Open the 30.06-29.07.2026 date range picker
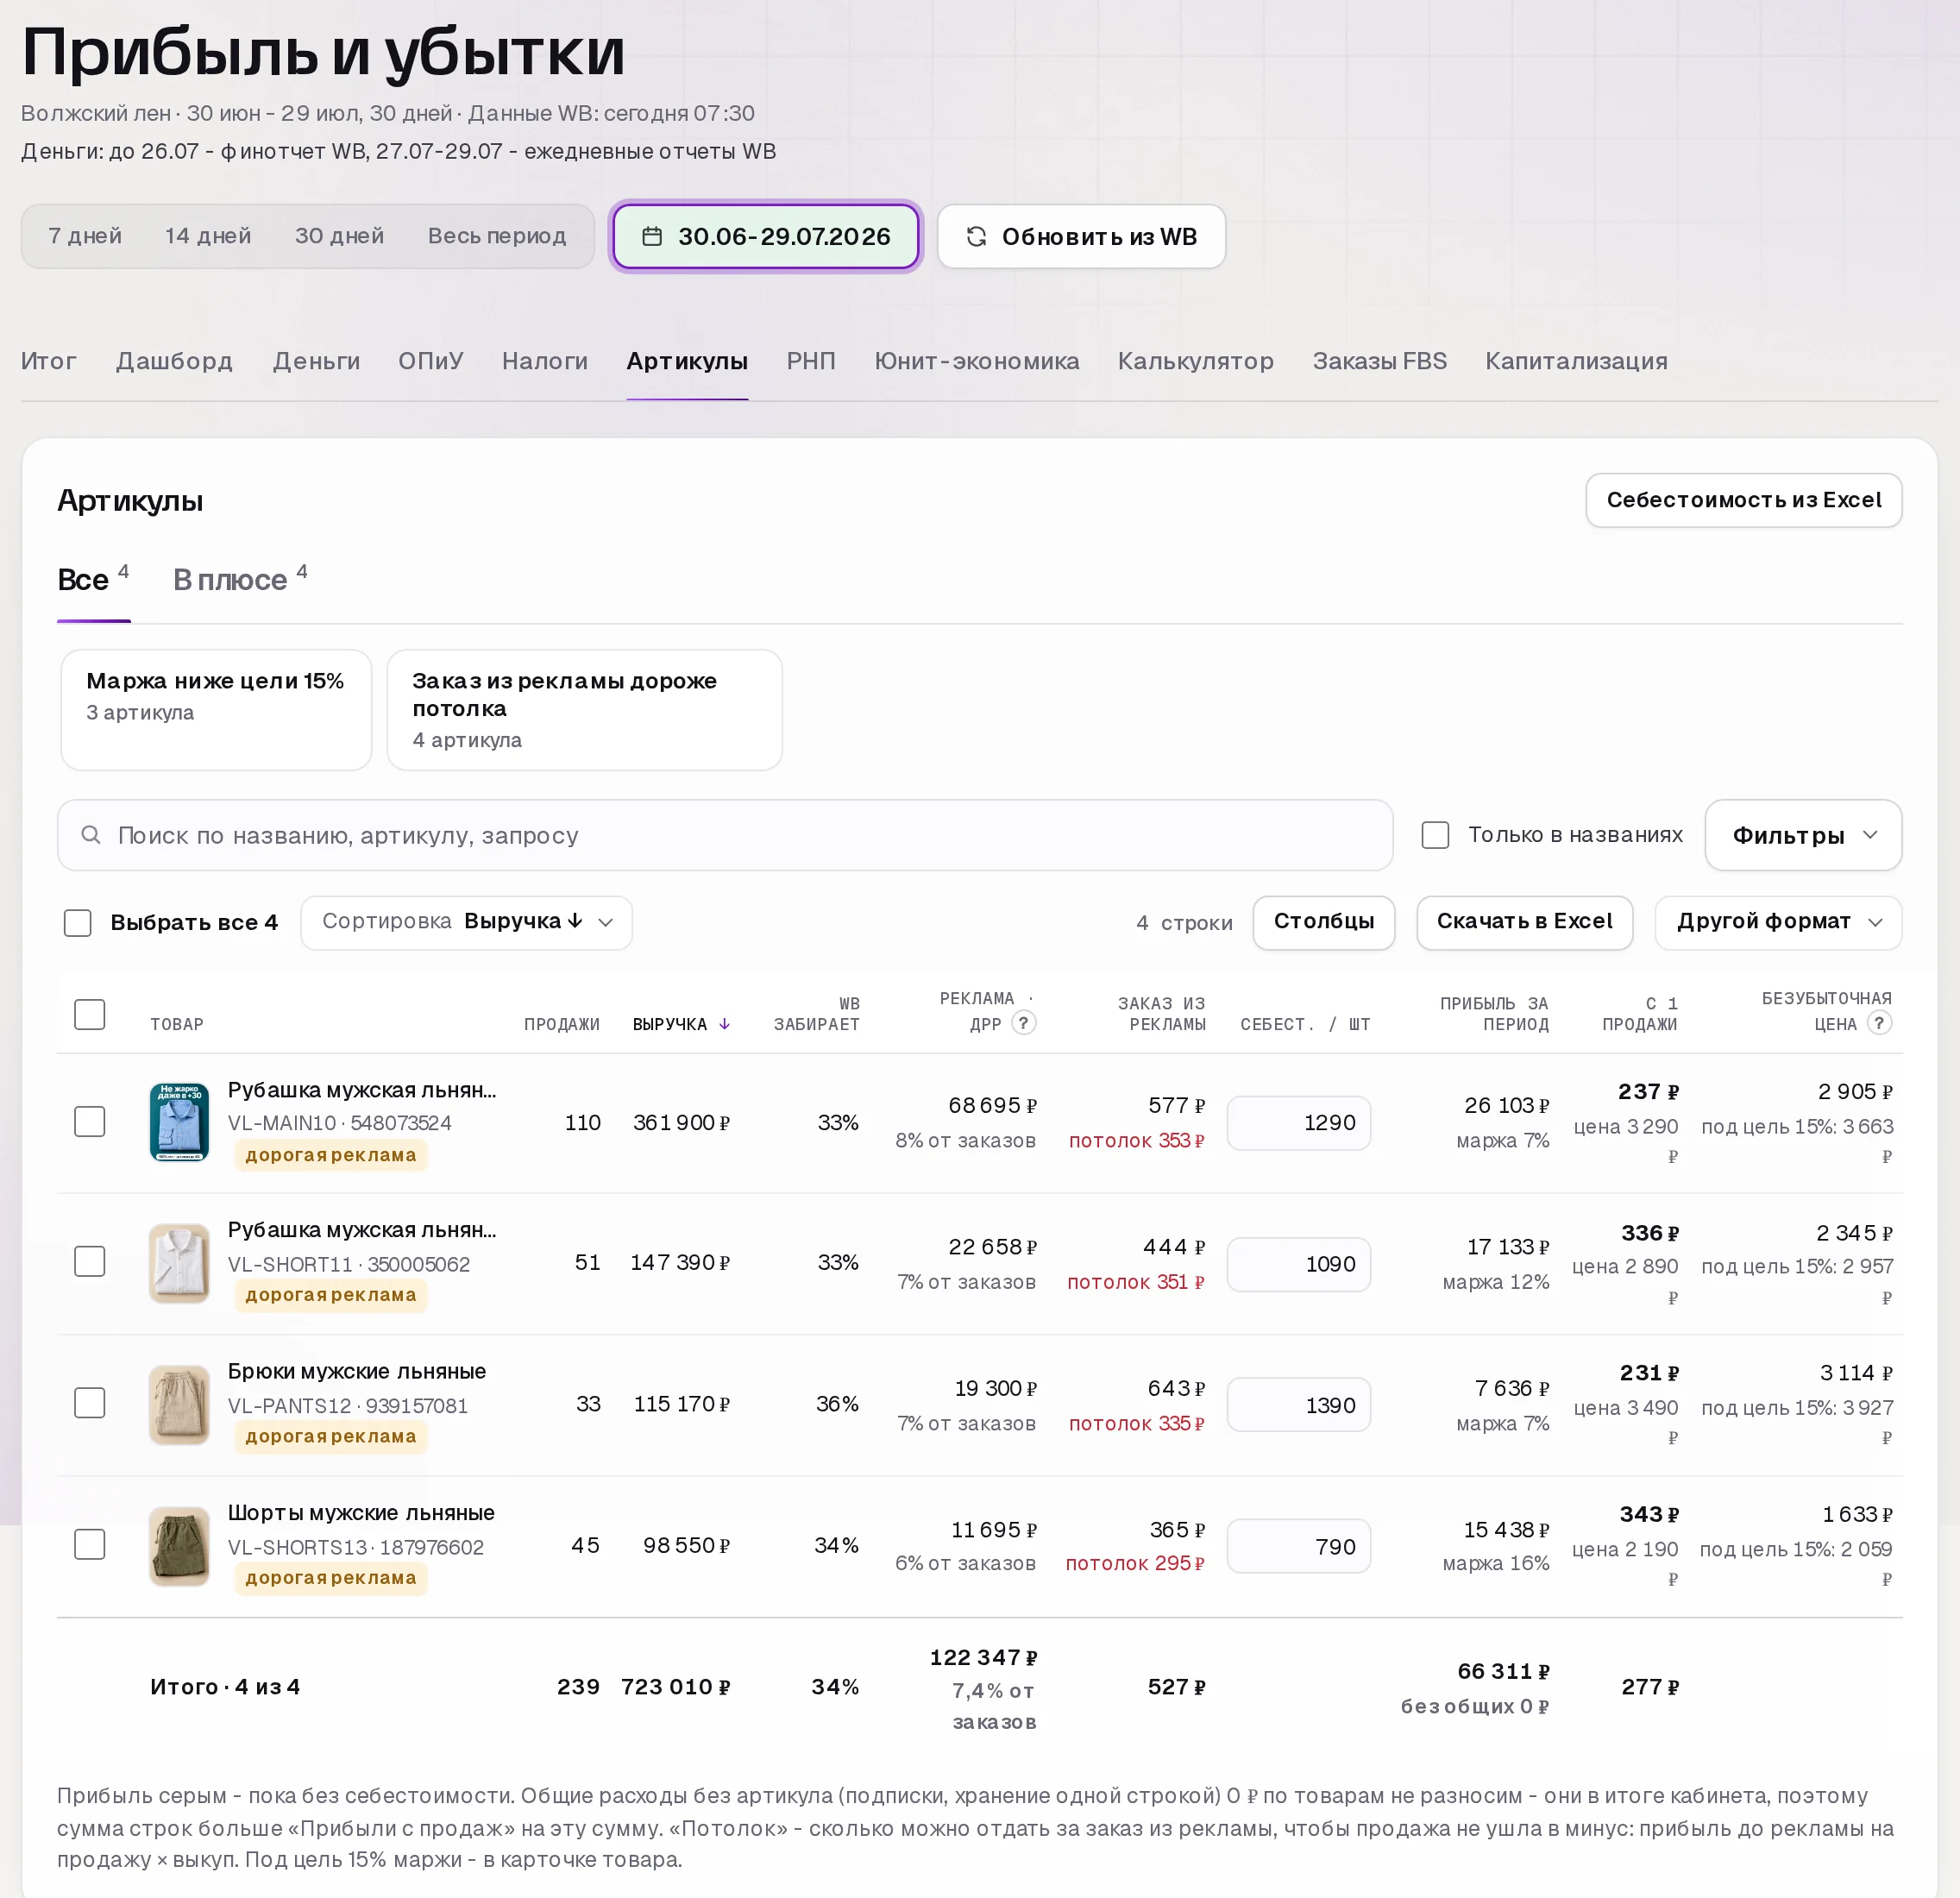 [x=765, y=237]
